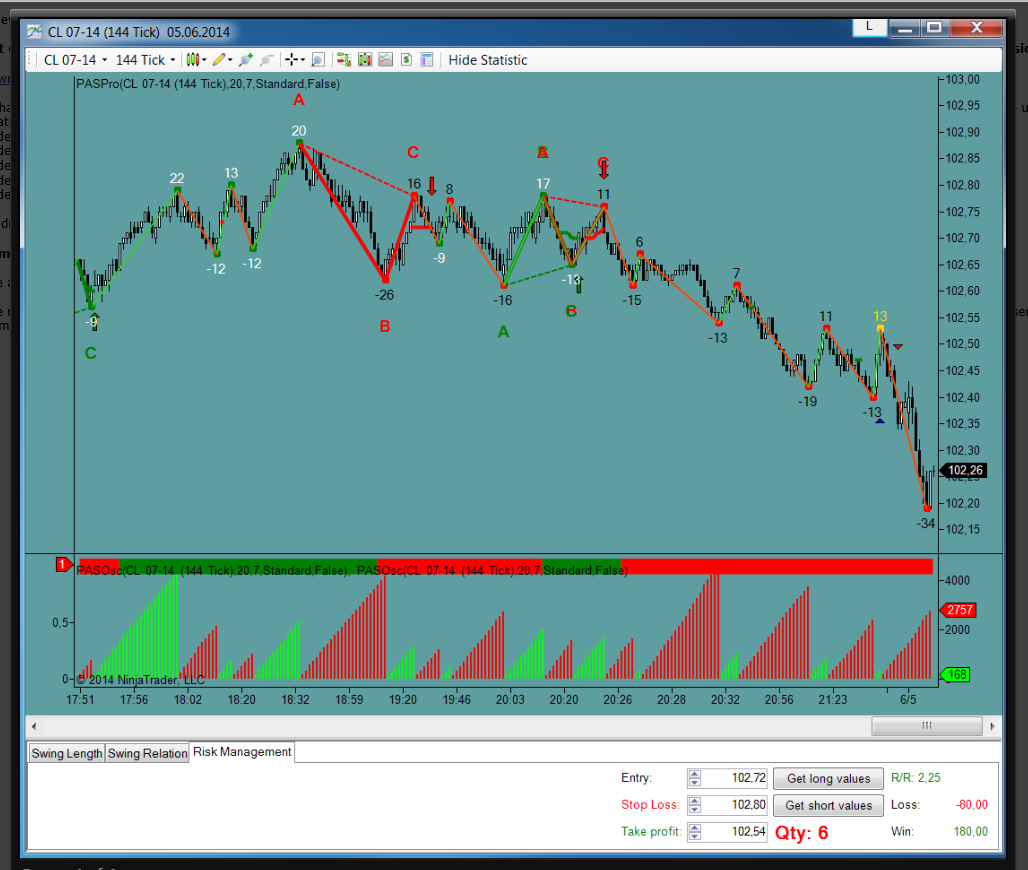The height and width of the screenshot is (870, 1028).
Task: Click the red panel marker labeled 1
Action: click(x=64, y=564)
